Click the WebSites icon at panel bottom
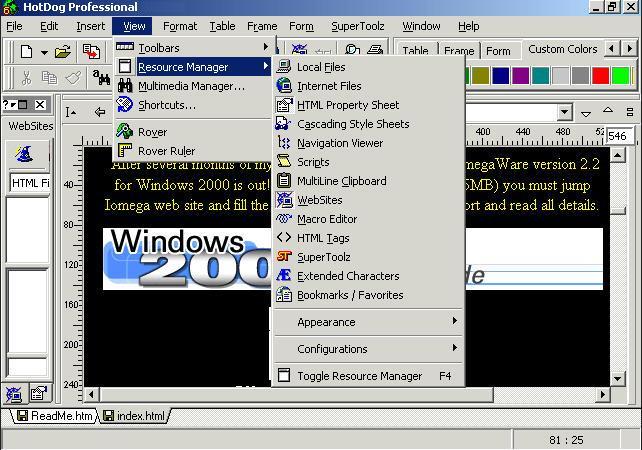The image size is (642, 450). pos(14,394)
